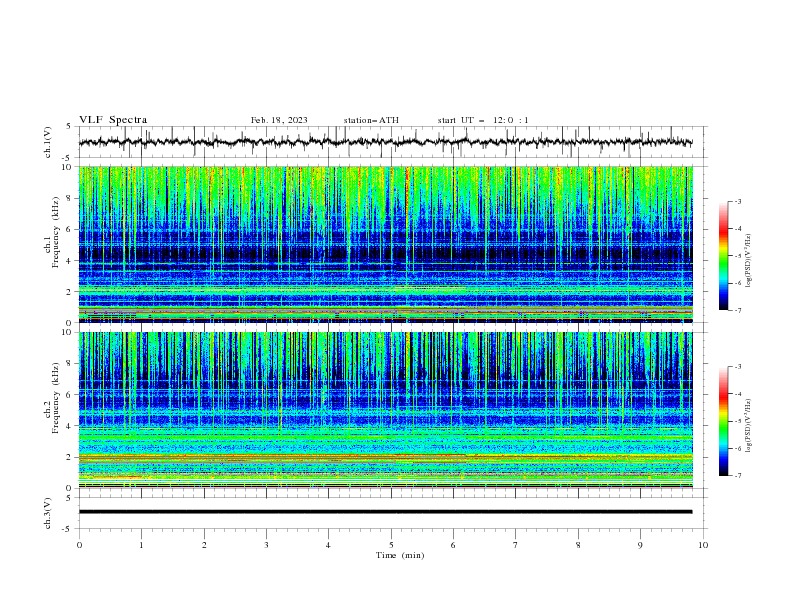The height and width of the screenshot is (612, 792).
Task: Click the "ch.1(V)" waveform axis label
Action: 48,142
